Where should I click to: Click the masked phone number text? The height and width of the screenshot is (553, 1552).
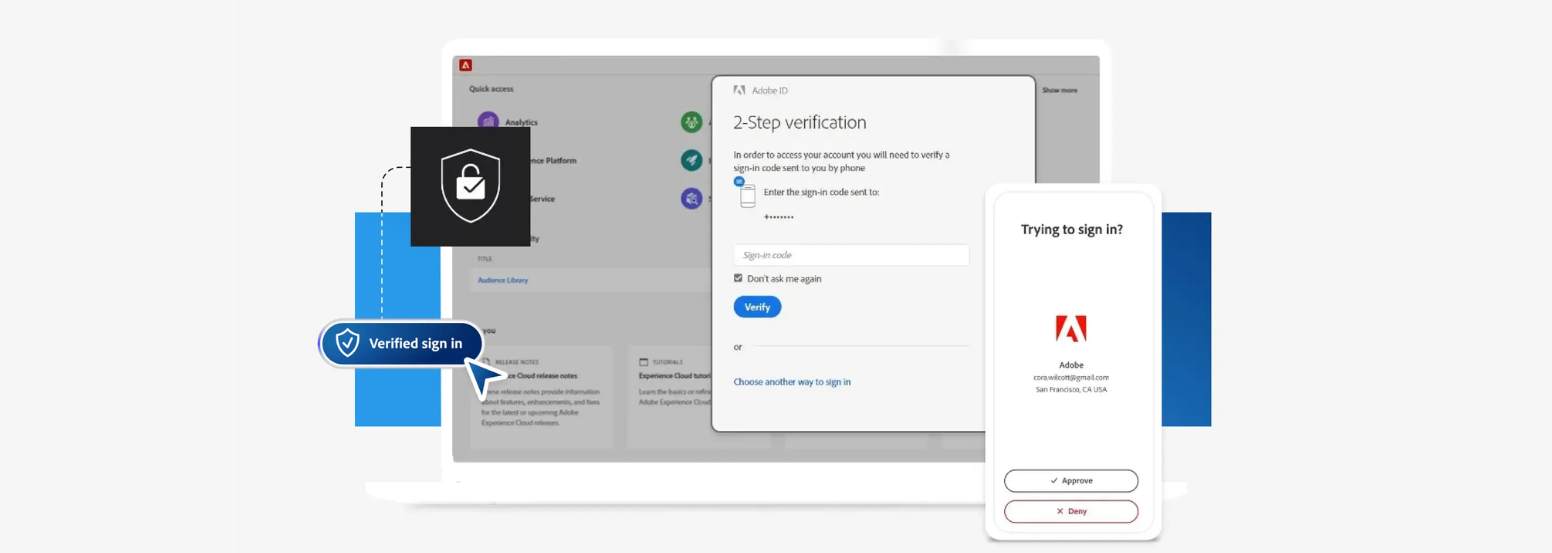(779, 217)
